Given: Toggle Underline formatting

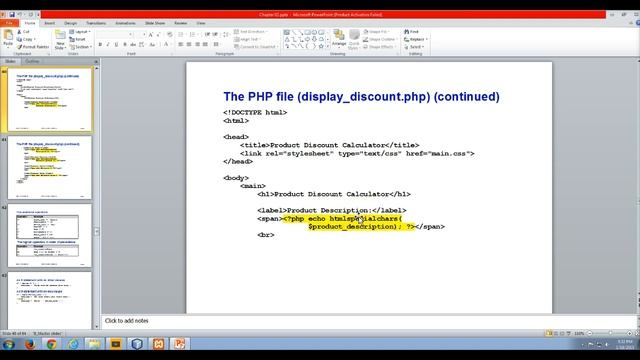Looking at the screenshot, I should click(x=116, y=44).
